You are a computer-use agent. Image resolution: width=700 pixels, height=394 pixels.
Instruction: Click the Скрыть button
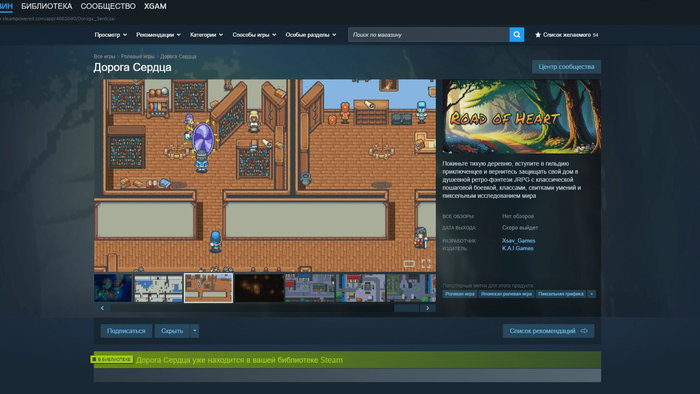pyautogui.click(x=172, y=331)
